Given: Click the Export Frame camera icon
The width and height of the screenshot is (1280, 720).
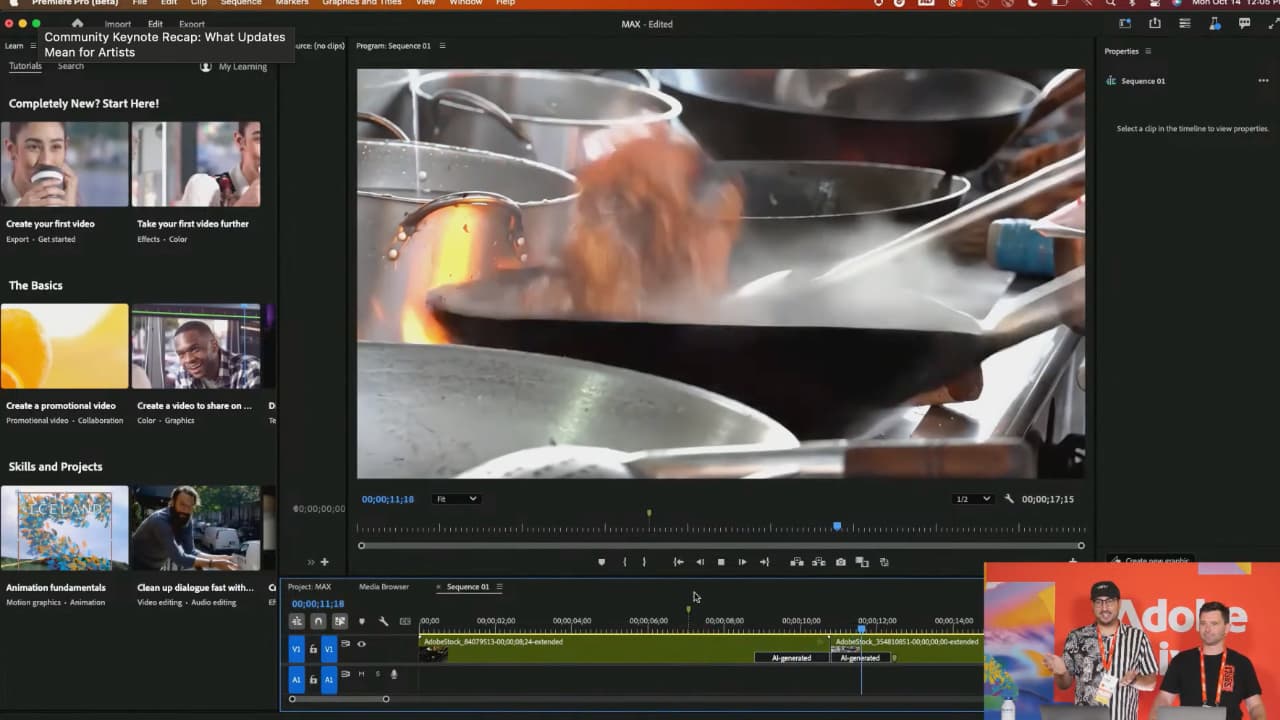Looking at the screenshot, I should click(x=842, y=562).
